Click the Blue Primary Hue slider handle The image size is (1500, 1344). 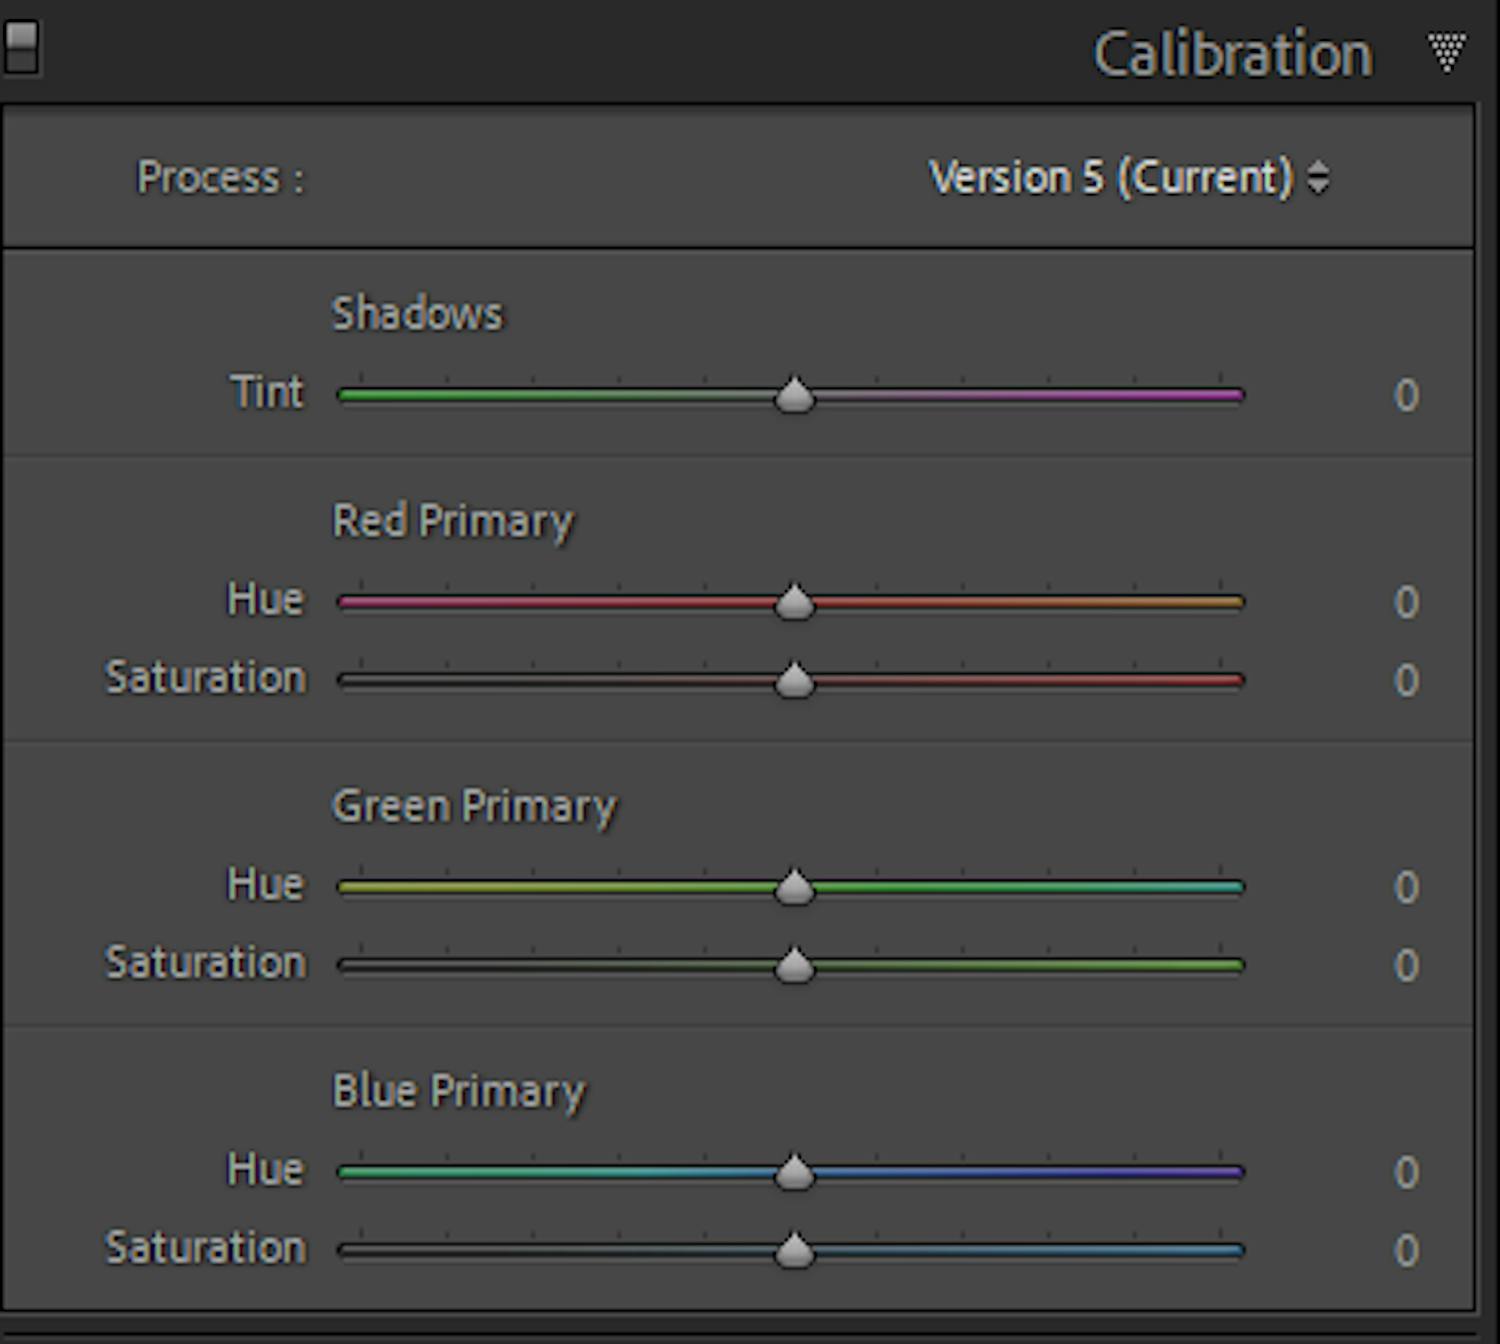point(795,1172)
